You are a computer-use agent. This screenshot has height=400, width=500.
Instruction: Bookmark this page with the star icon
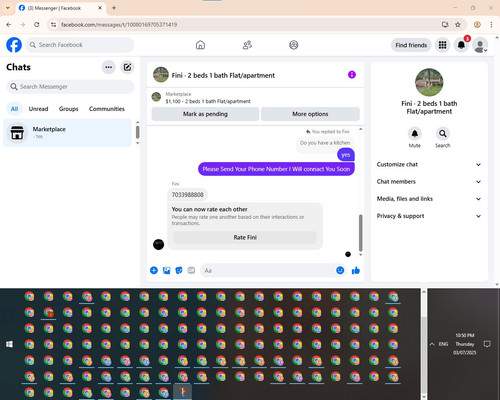tap(458, 24)
